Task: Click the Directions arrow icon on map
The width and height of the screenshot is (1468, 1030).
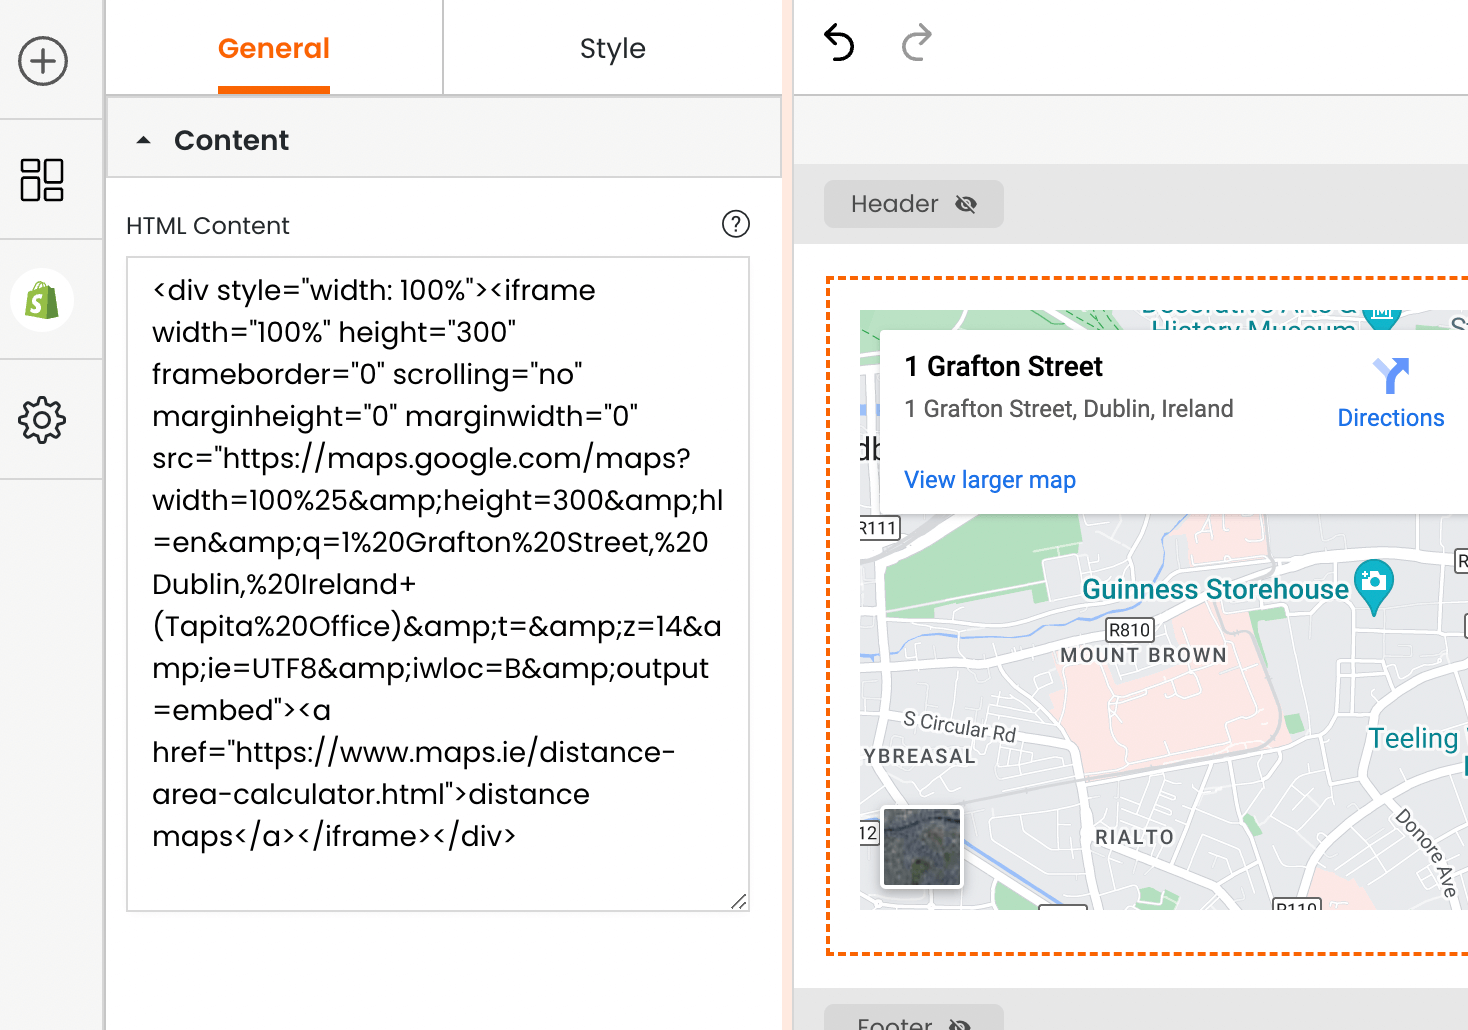Action: 1391,375
